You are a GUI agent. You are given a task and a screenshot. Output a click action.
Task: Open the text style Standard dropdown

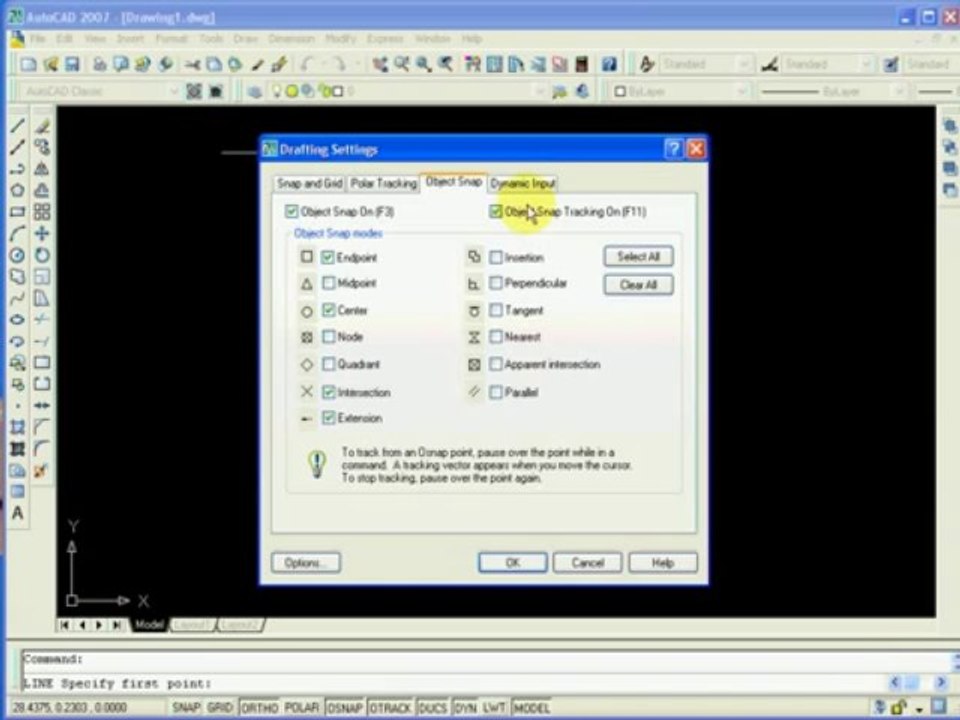743,64
